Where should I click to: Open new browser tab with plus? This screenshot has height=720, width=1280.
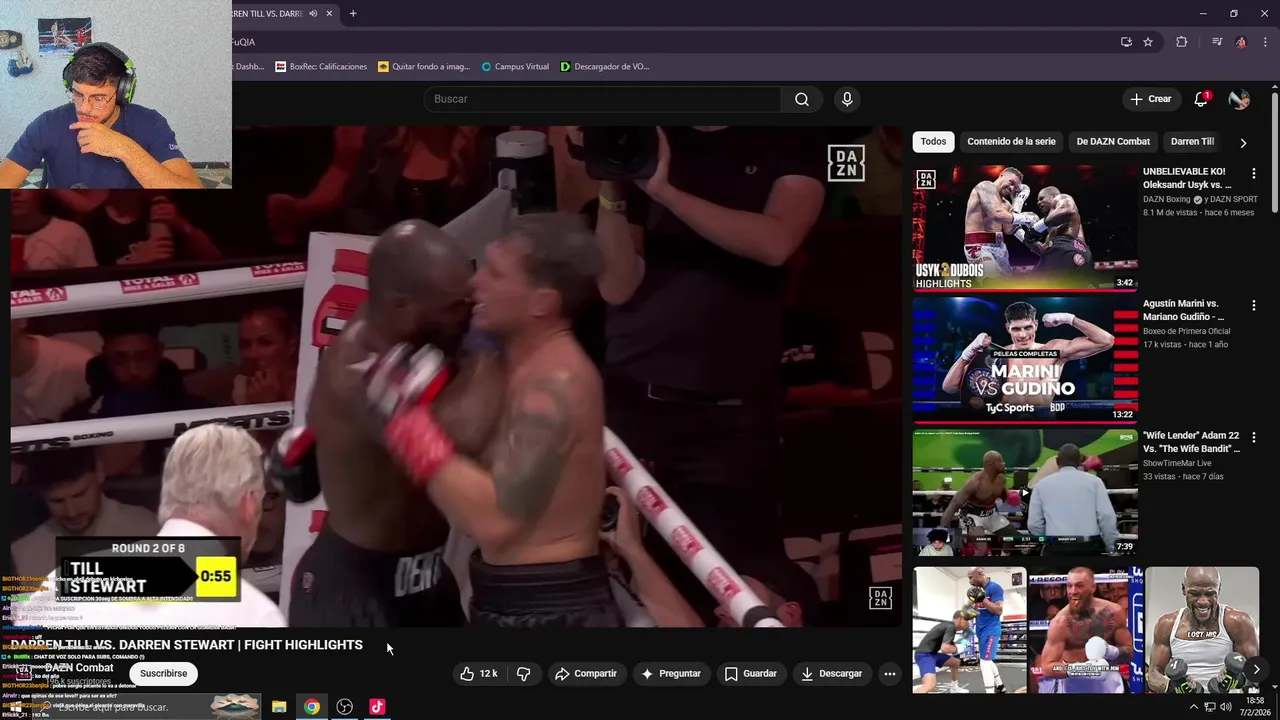(353, 14)
